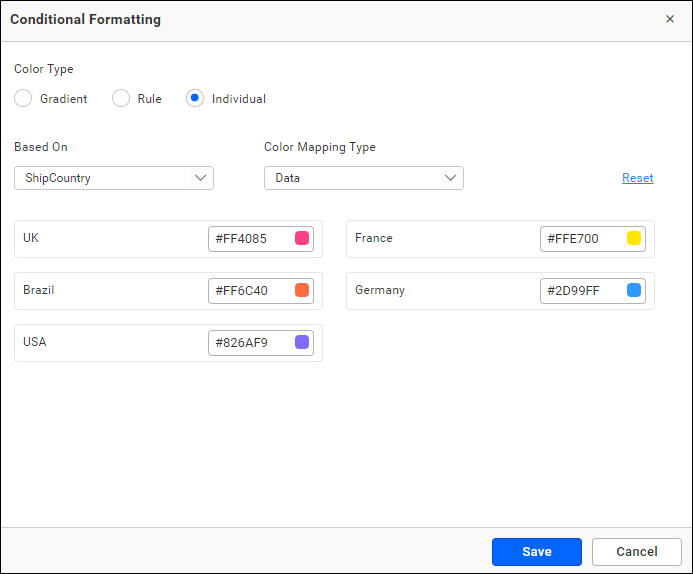Click the Germany hex code field
The image size is (693, 574).
pyautogui.click(x=580, y=291)
